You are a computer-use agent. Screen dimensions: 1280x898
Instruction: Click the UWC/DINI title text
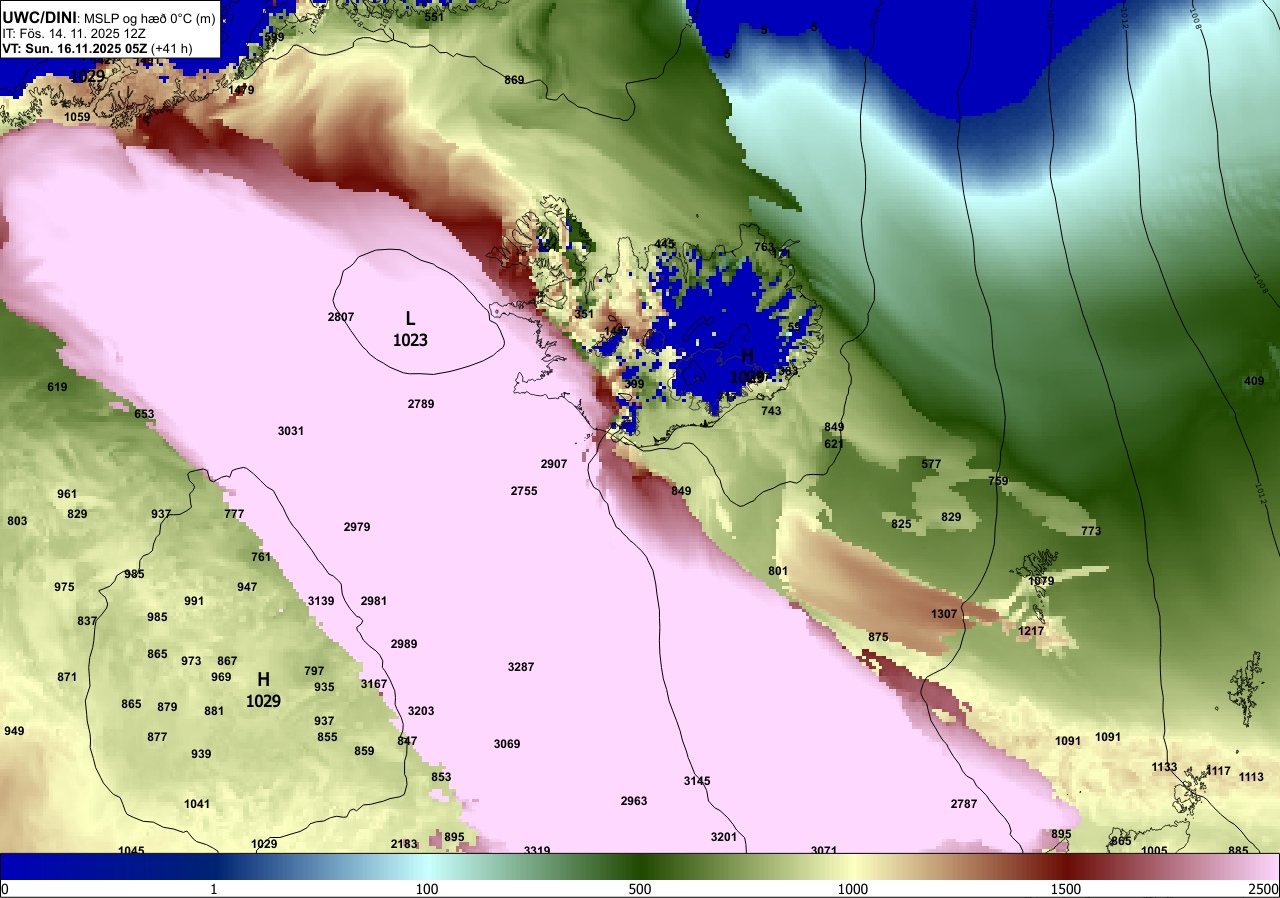39,17
